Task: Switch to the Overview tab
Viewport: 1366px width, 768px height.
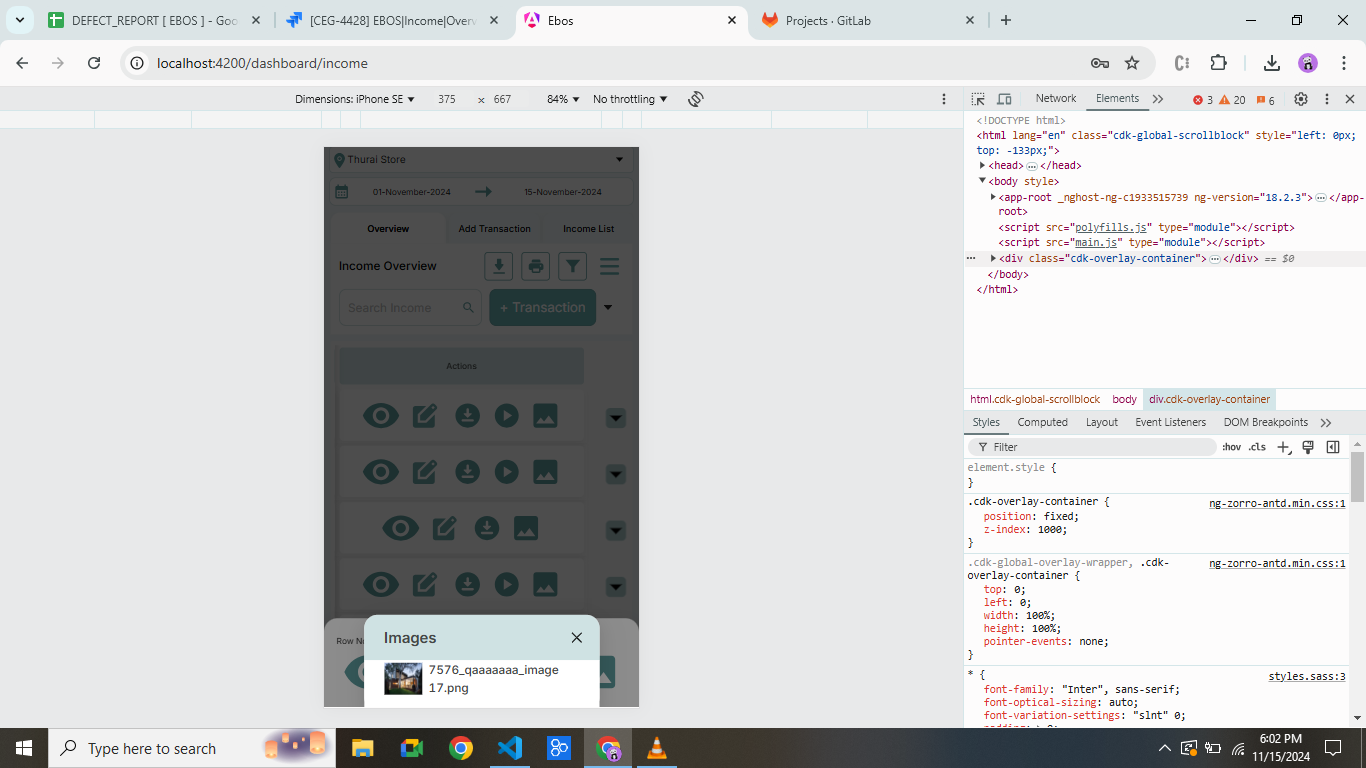Action: point(388,229)
